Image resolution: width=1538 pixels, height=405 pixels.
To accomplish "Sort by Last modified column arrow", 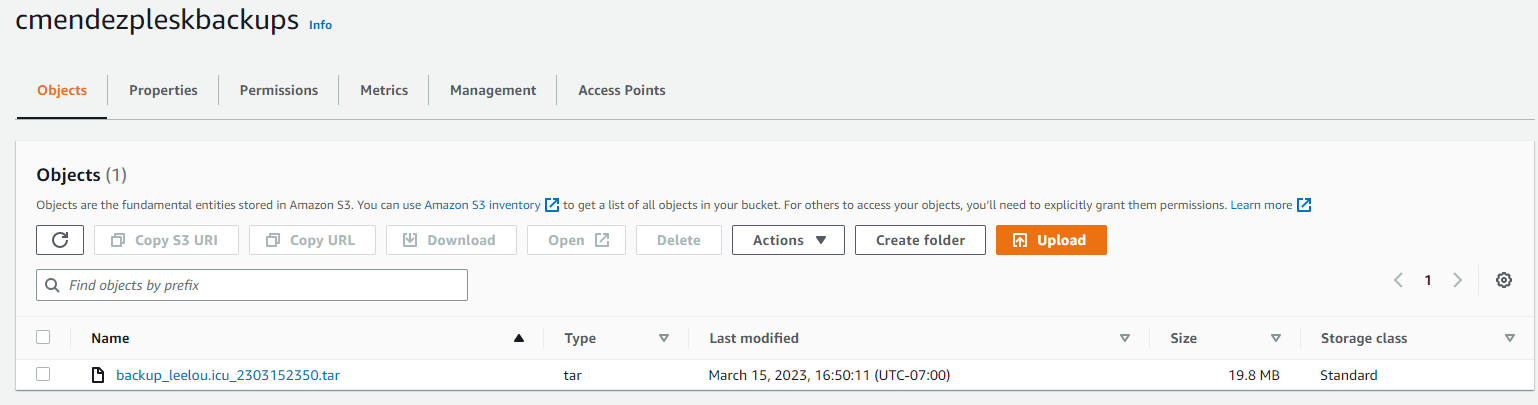I will tap(1125, 338).
